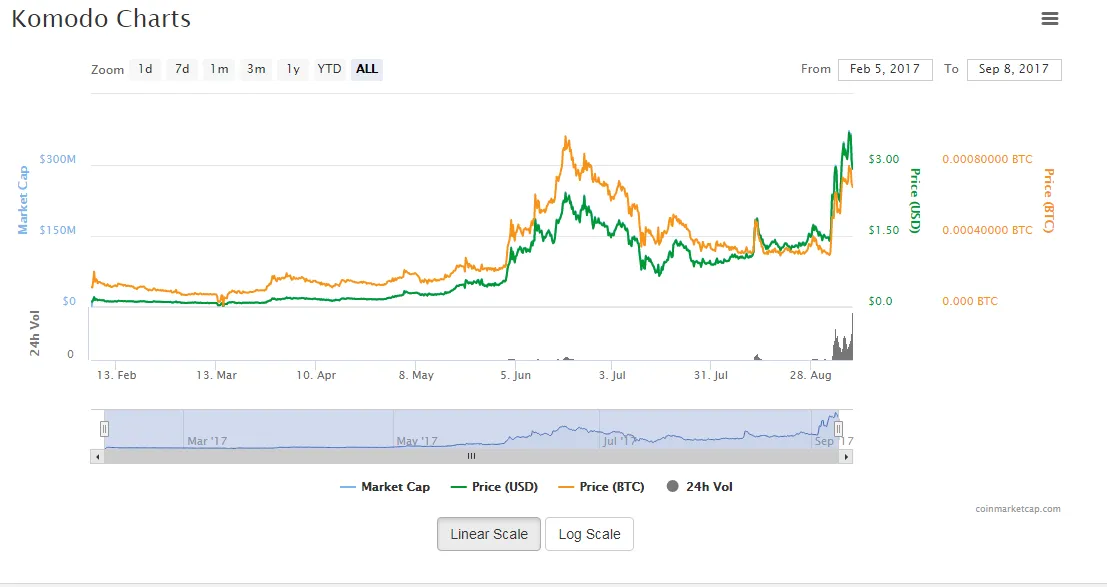This screenshot has height=587, width=1107.
Task: Click the 10. Apr axis label
Action: pyautogui.click(x=316, y=375)
